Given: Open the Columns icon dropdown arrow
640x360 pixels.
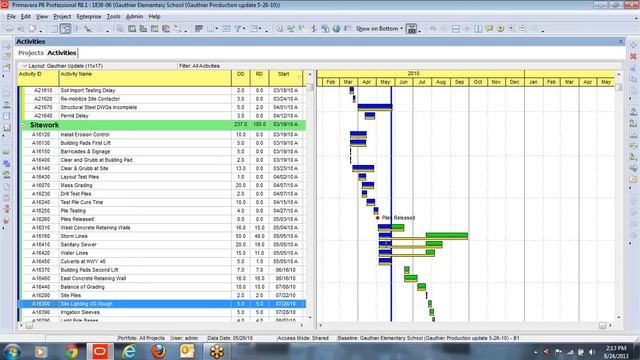Looking at the screenshot, I should pyautogui.click(x=216, y=29).
